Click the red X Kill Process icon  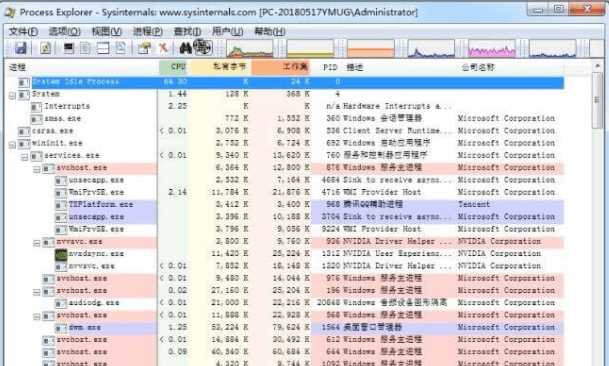click(x=163, y=48)
